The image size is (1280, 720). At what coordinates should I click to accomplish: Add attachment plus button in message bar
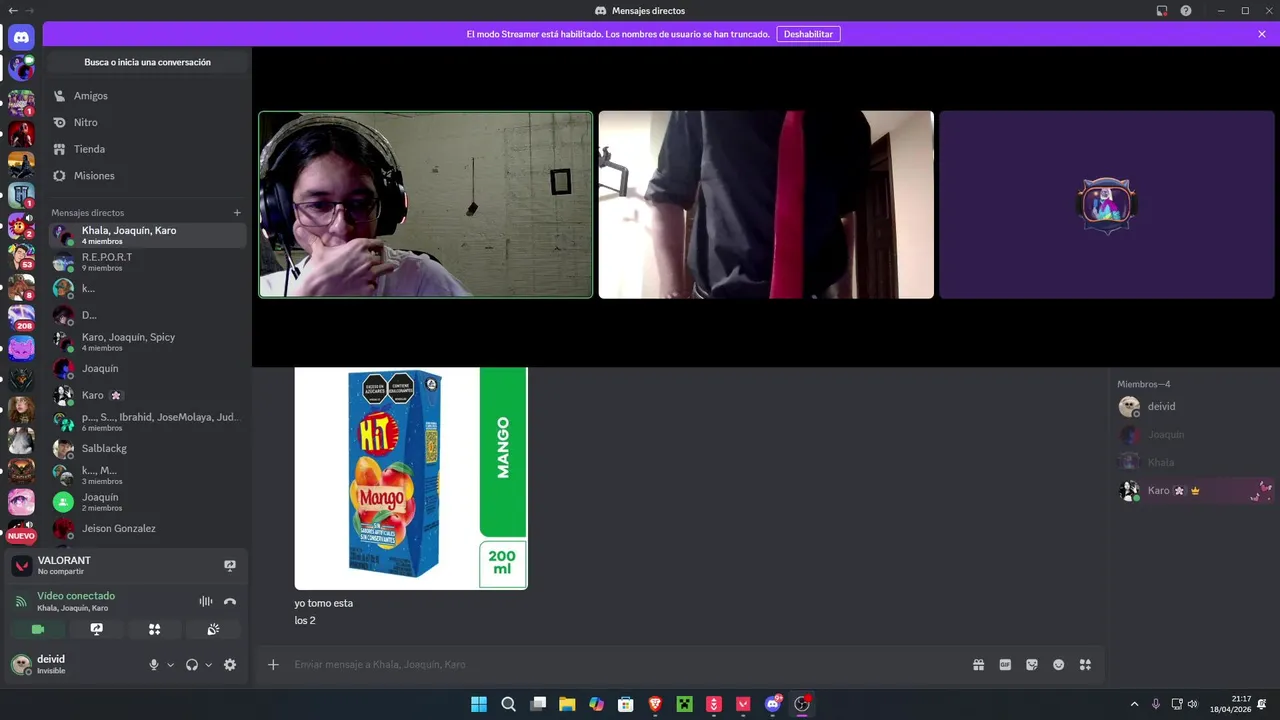[273, 664]
